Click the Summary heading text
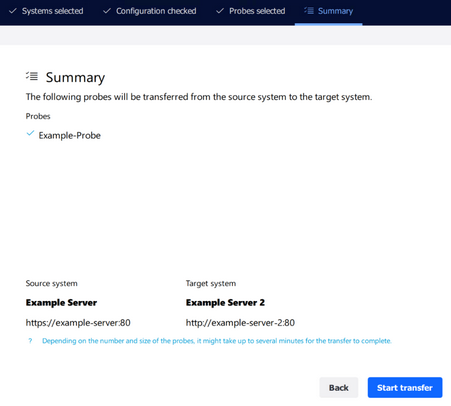 [x=75, y=77]
